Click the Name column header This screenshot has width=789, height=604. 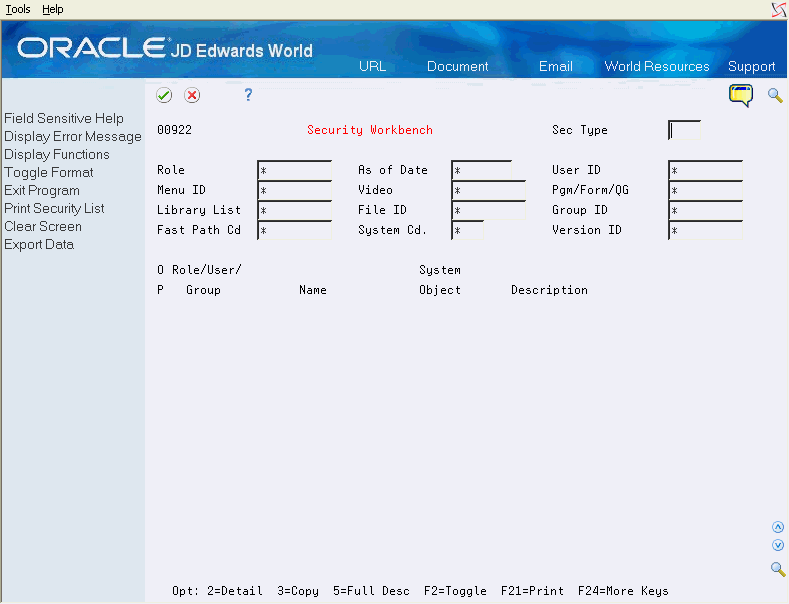coord(312,290)
